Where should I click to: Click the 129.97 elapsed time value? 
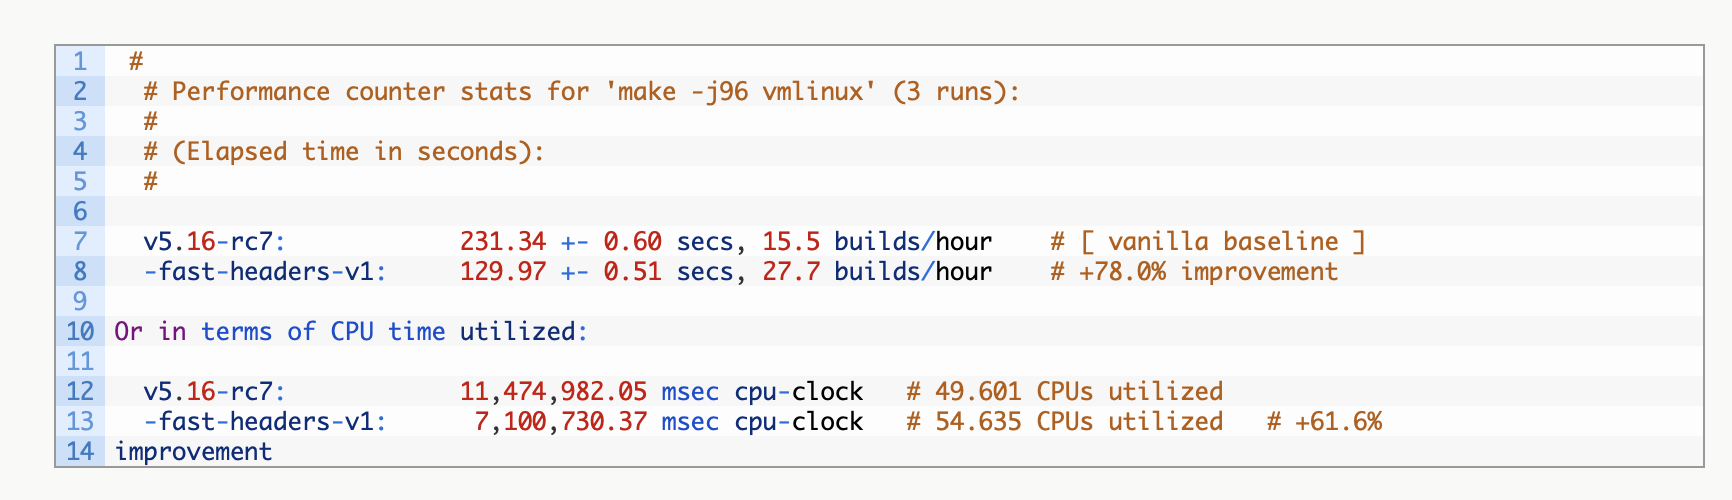502,271
